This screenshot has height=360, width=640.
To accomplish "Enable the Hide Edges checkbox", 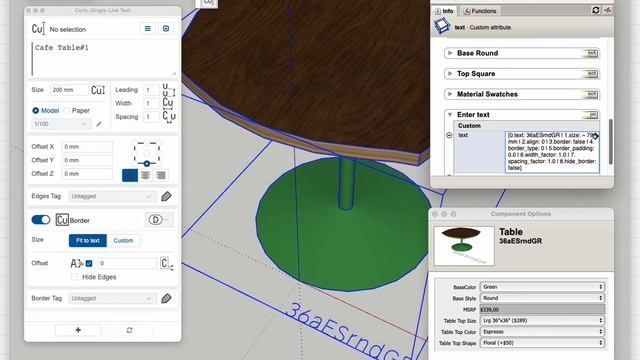I will (74, 277).
